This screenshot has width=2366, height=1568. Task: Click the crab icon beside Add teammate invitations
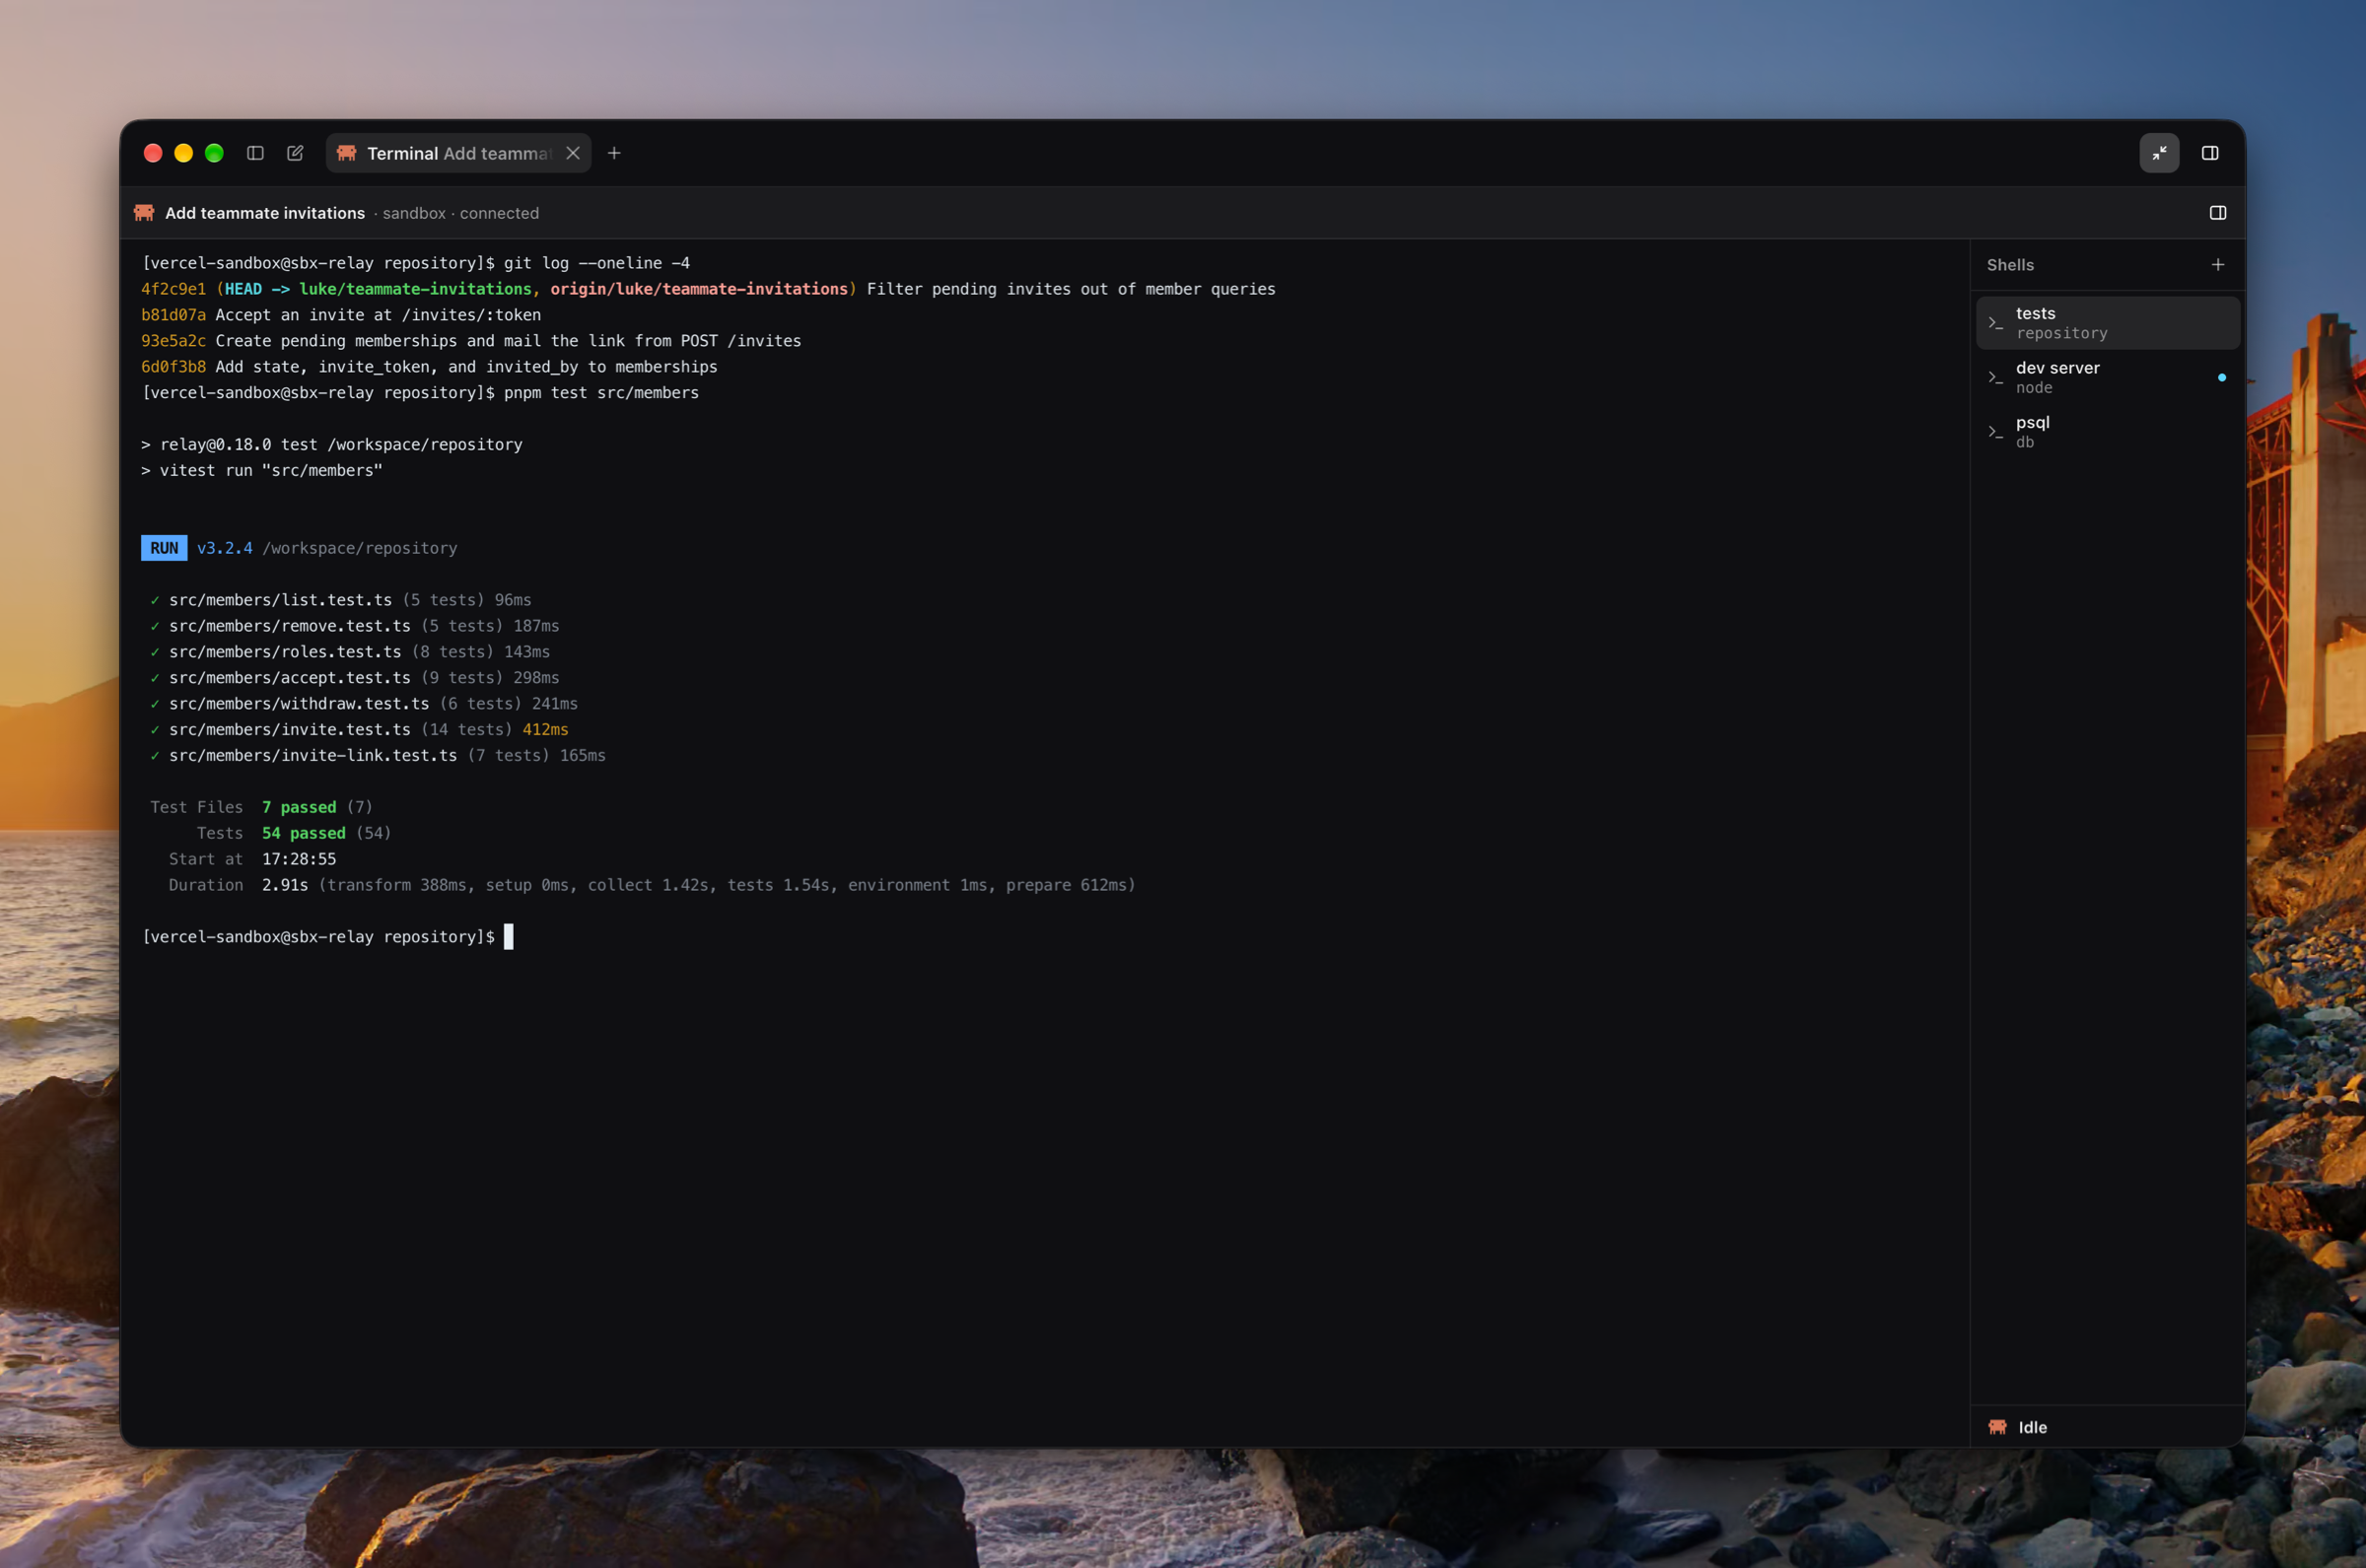144,213
